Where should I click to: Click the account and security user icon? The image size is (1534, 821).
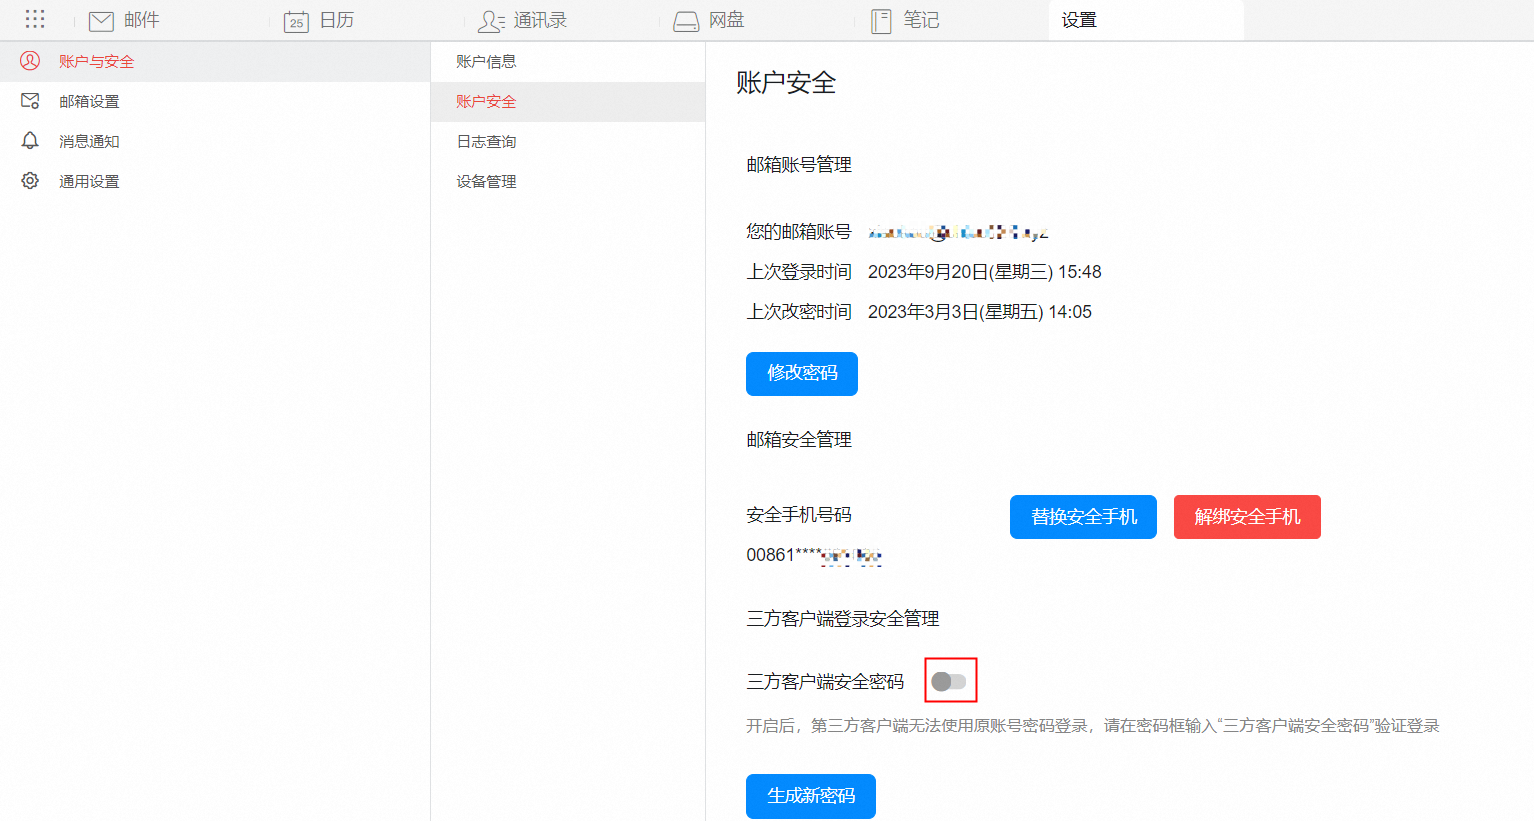tap(30, 61)
